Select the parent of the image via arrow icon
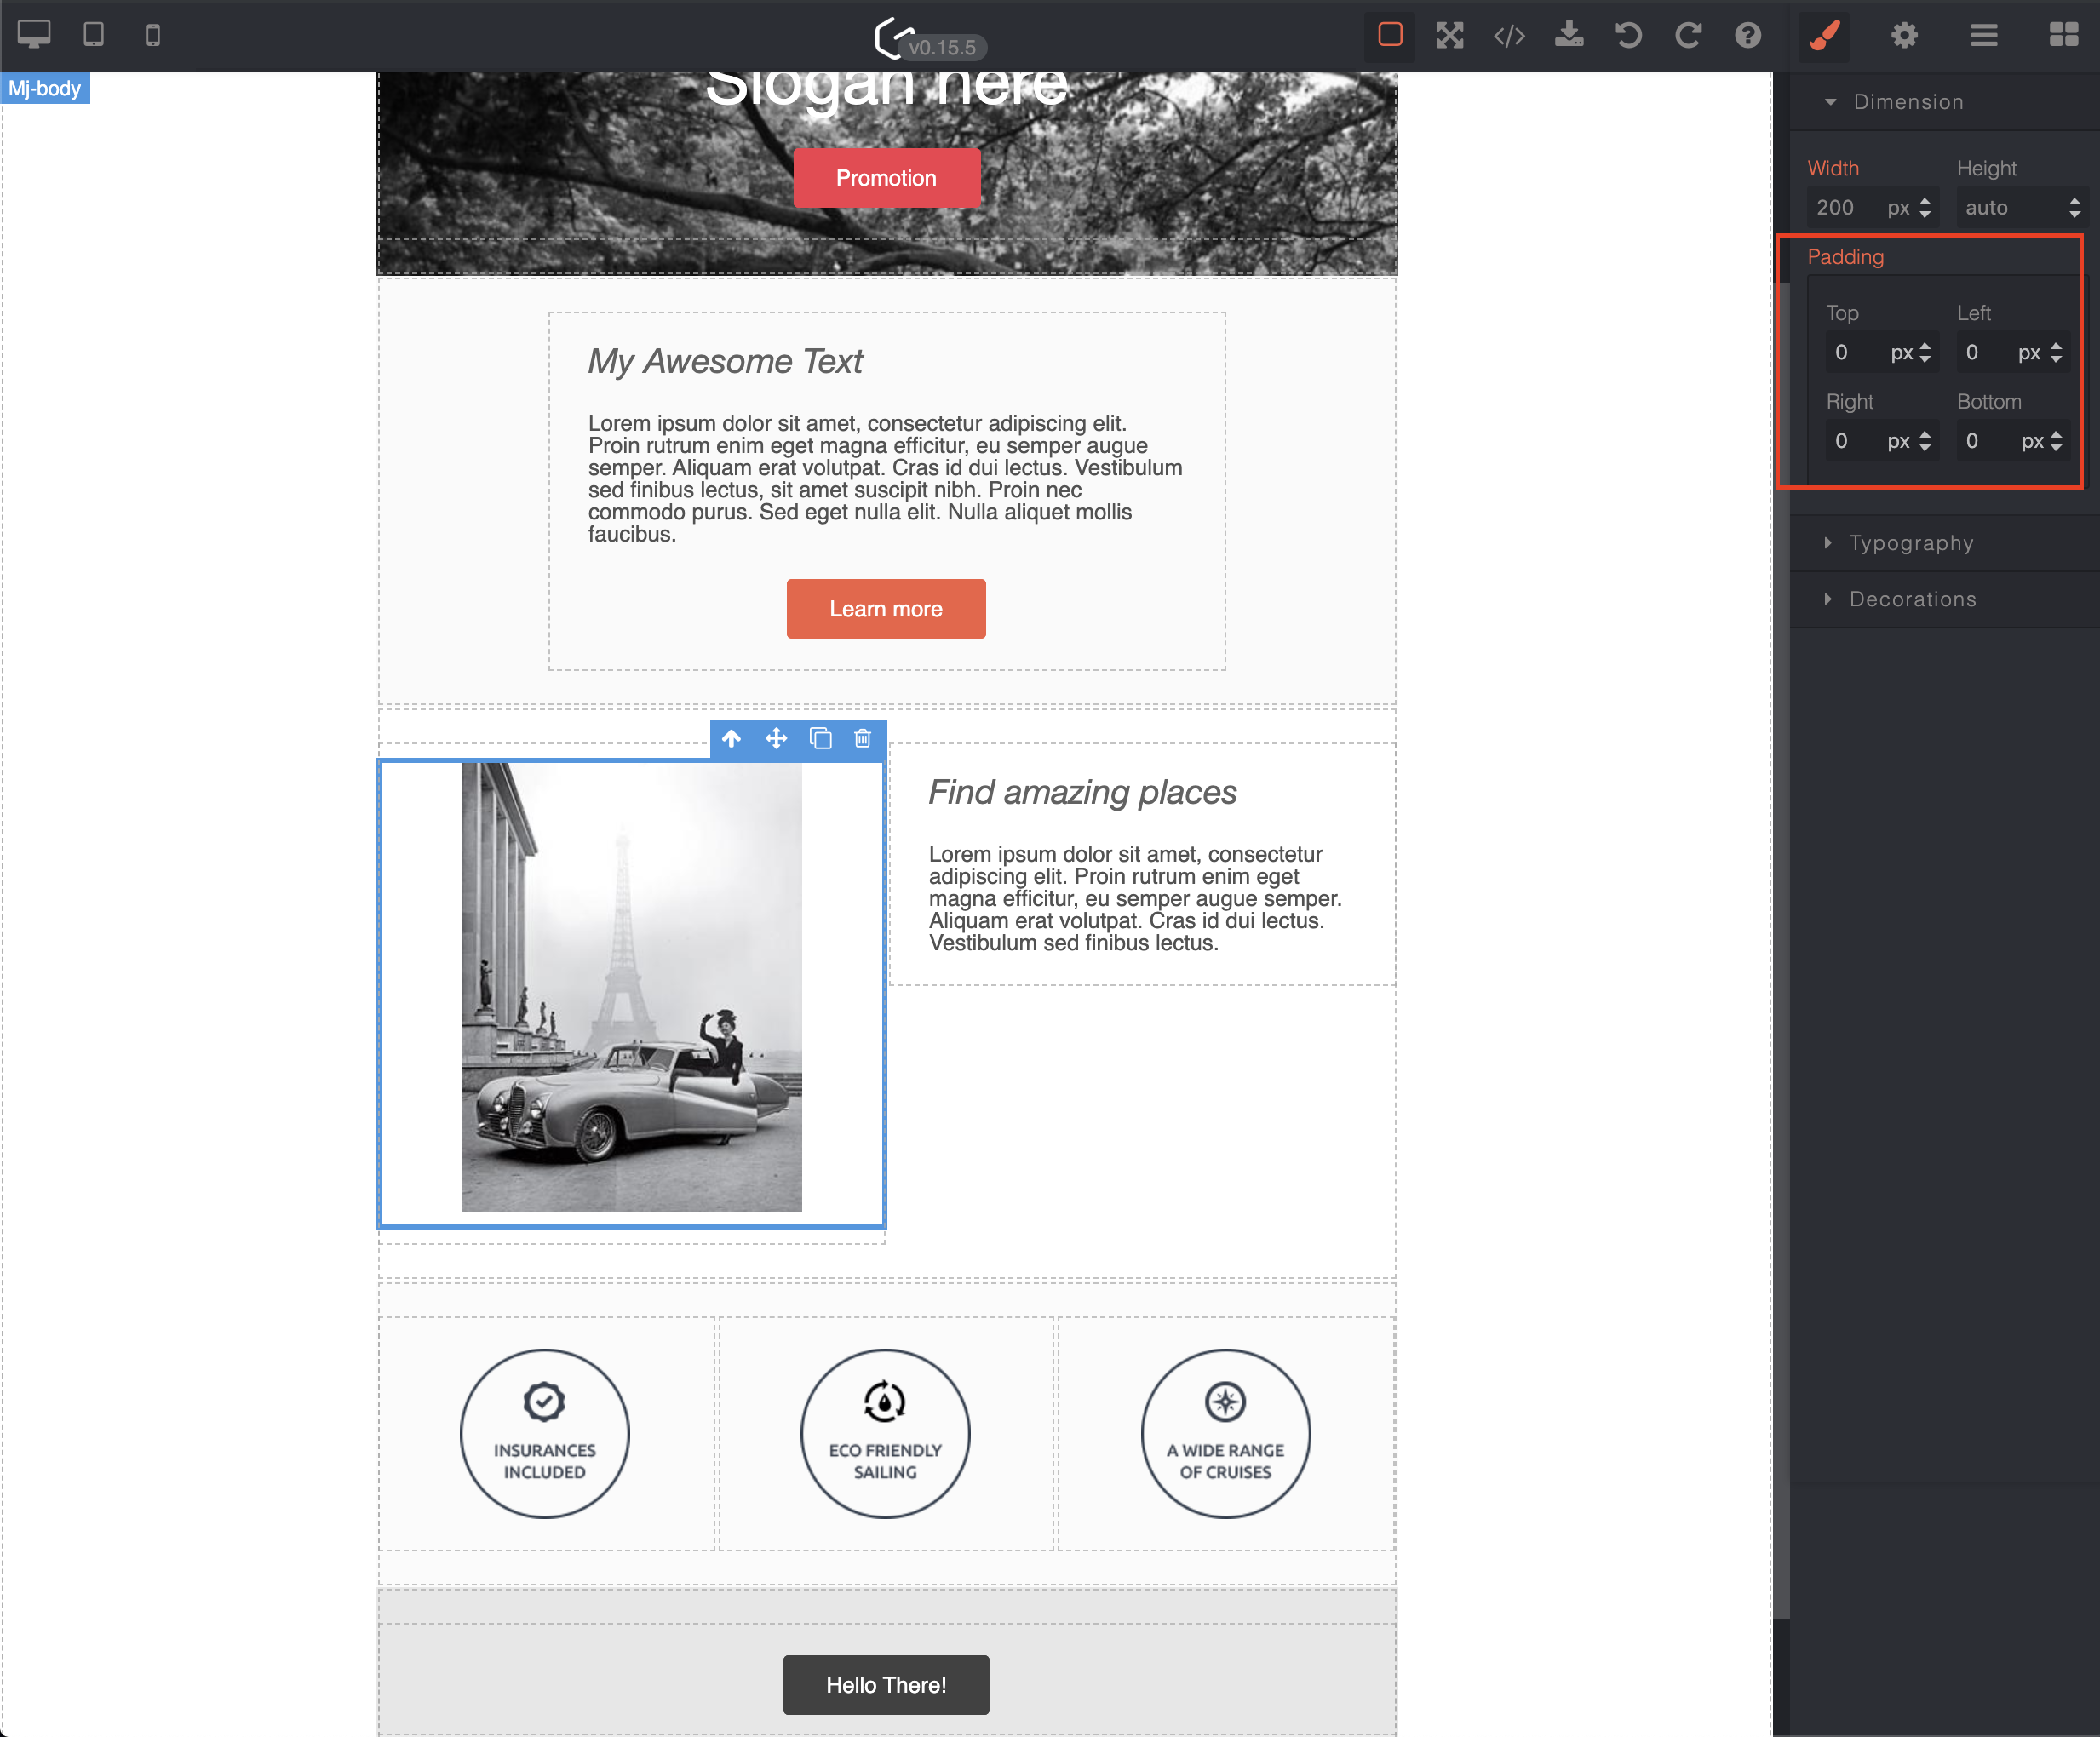This screenshot has height=1737, width=2100. pyautogui.click(x=732, y=739)
